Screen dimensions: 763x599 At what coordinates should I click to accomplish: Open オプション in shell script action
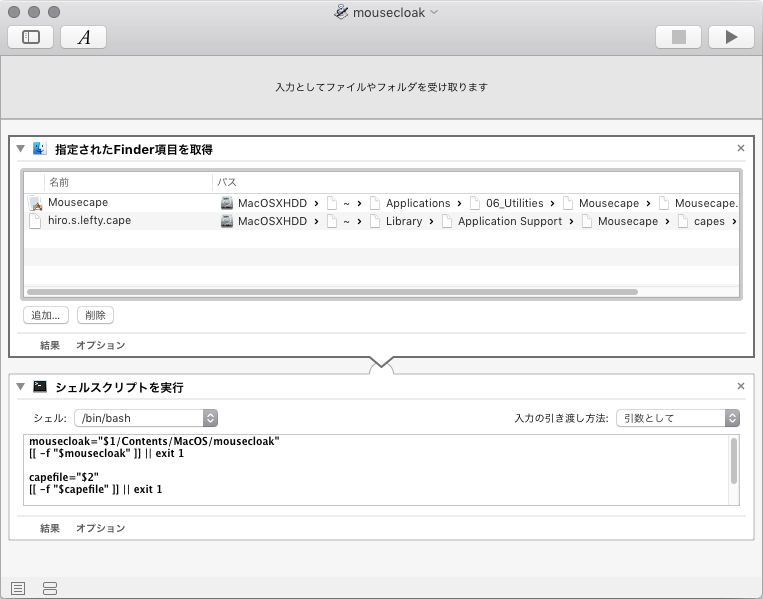point(100,528)
